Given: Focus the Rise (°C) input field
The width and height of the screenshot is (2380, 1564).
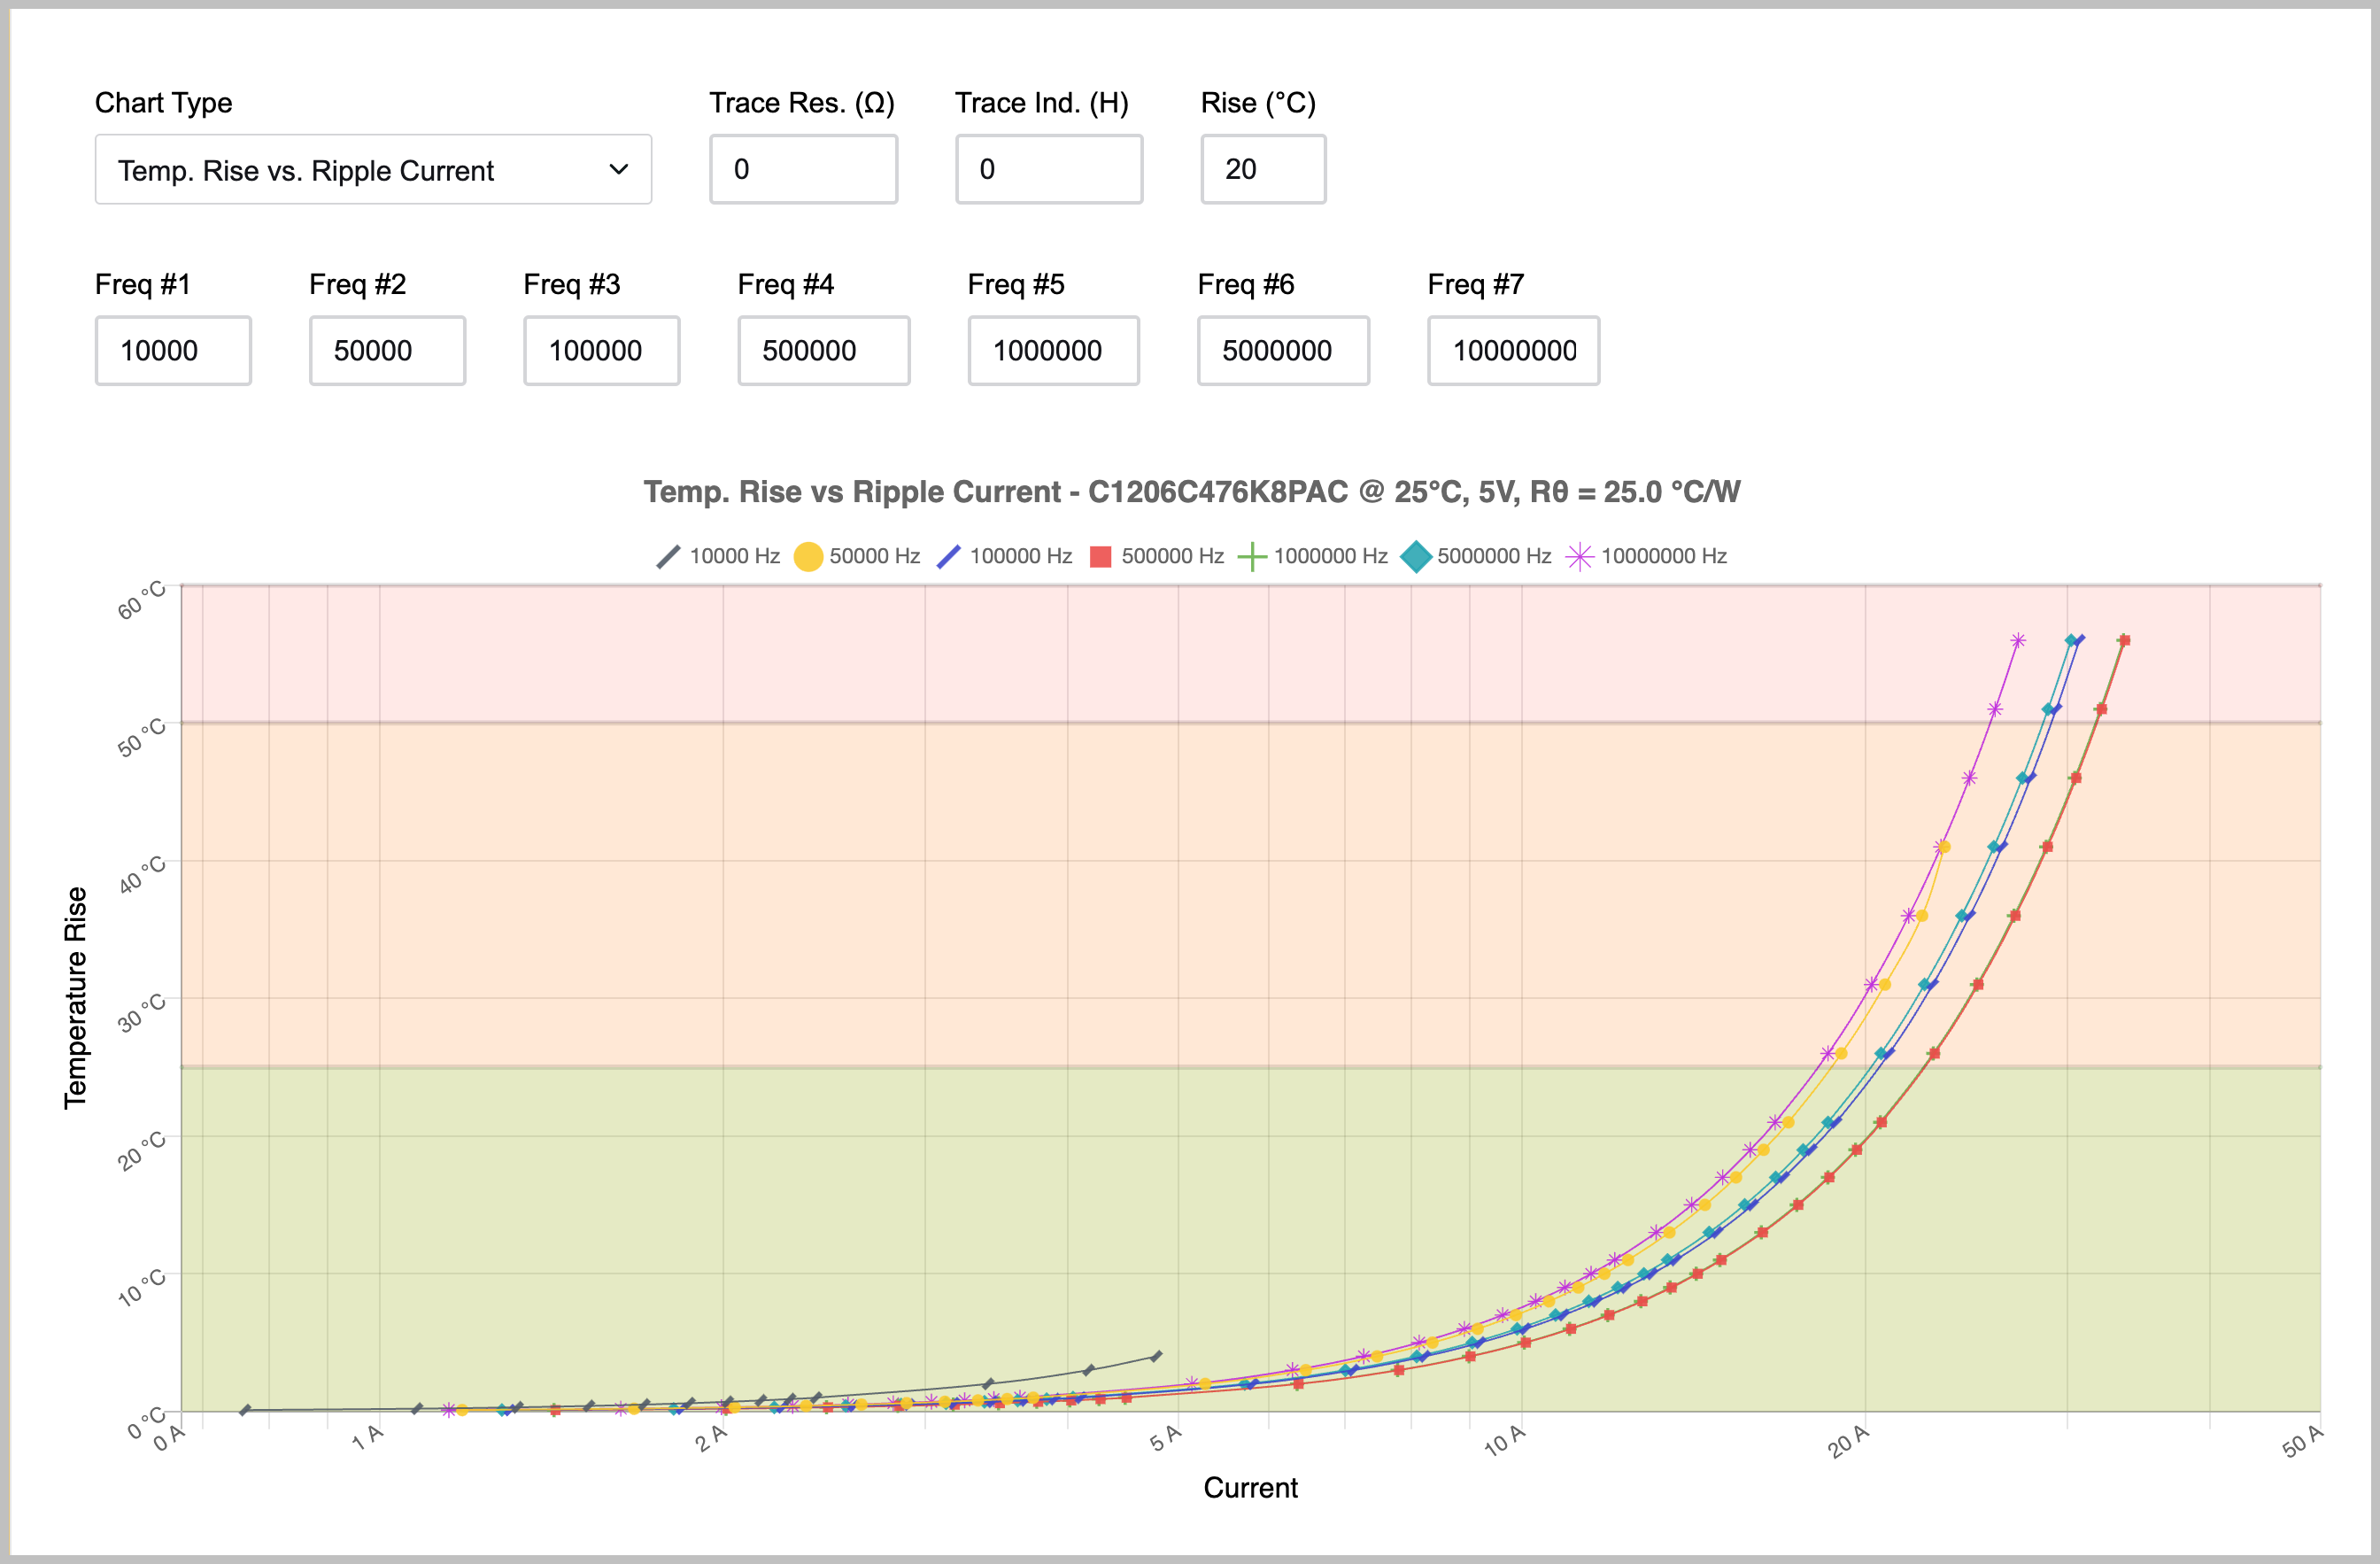Looking at the screenshot, I should 1263,170.
